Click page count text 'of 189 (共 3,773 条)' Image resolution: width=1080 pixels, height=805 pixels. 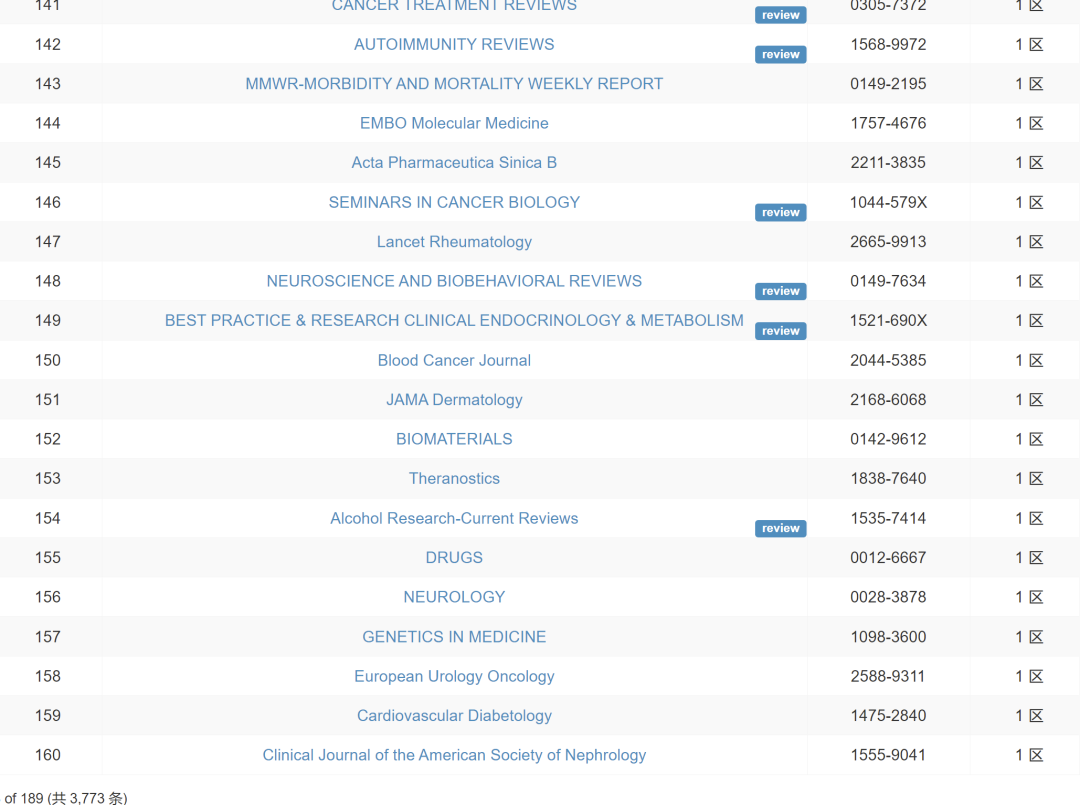65,798
